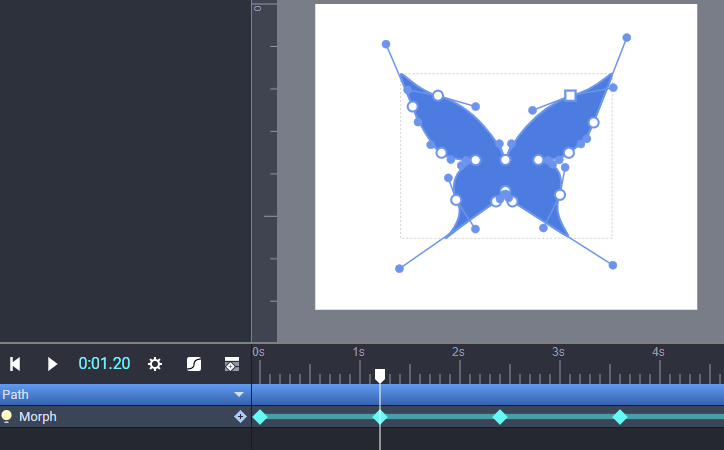Select the Morph keyframe at 3.6s

[620, 417]
